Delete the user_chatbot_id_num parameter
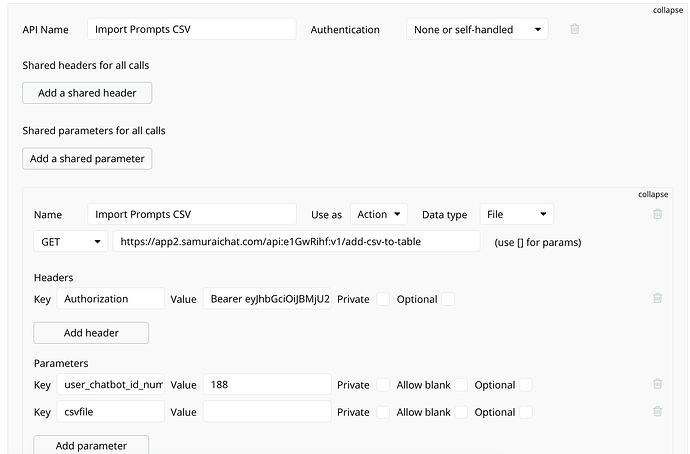This screenshot has width=690, height=454. coord(657,384)
